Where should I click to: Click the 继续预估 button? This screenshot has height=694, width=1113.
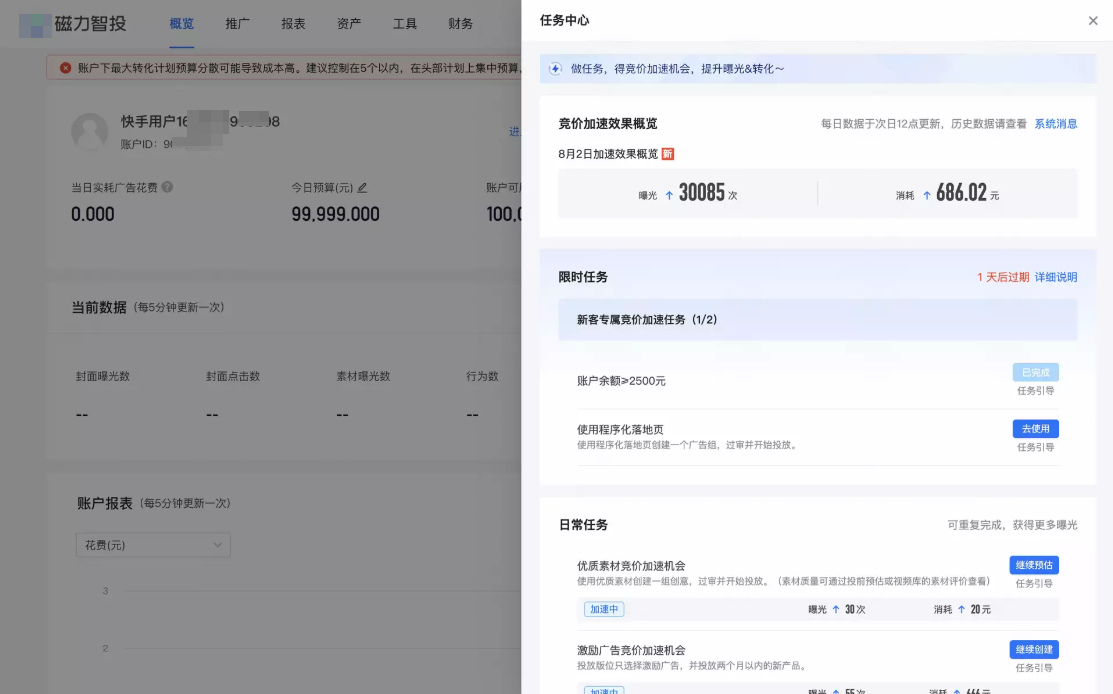point(1034,565)
